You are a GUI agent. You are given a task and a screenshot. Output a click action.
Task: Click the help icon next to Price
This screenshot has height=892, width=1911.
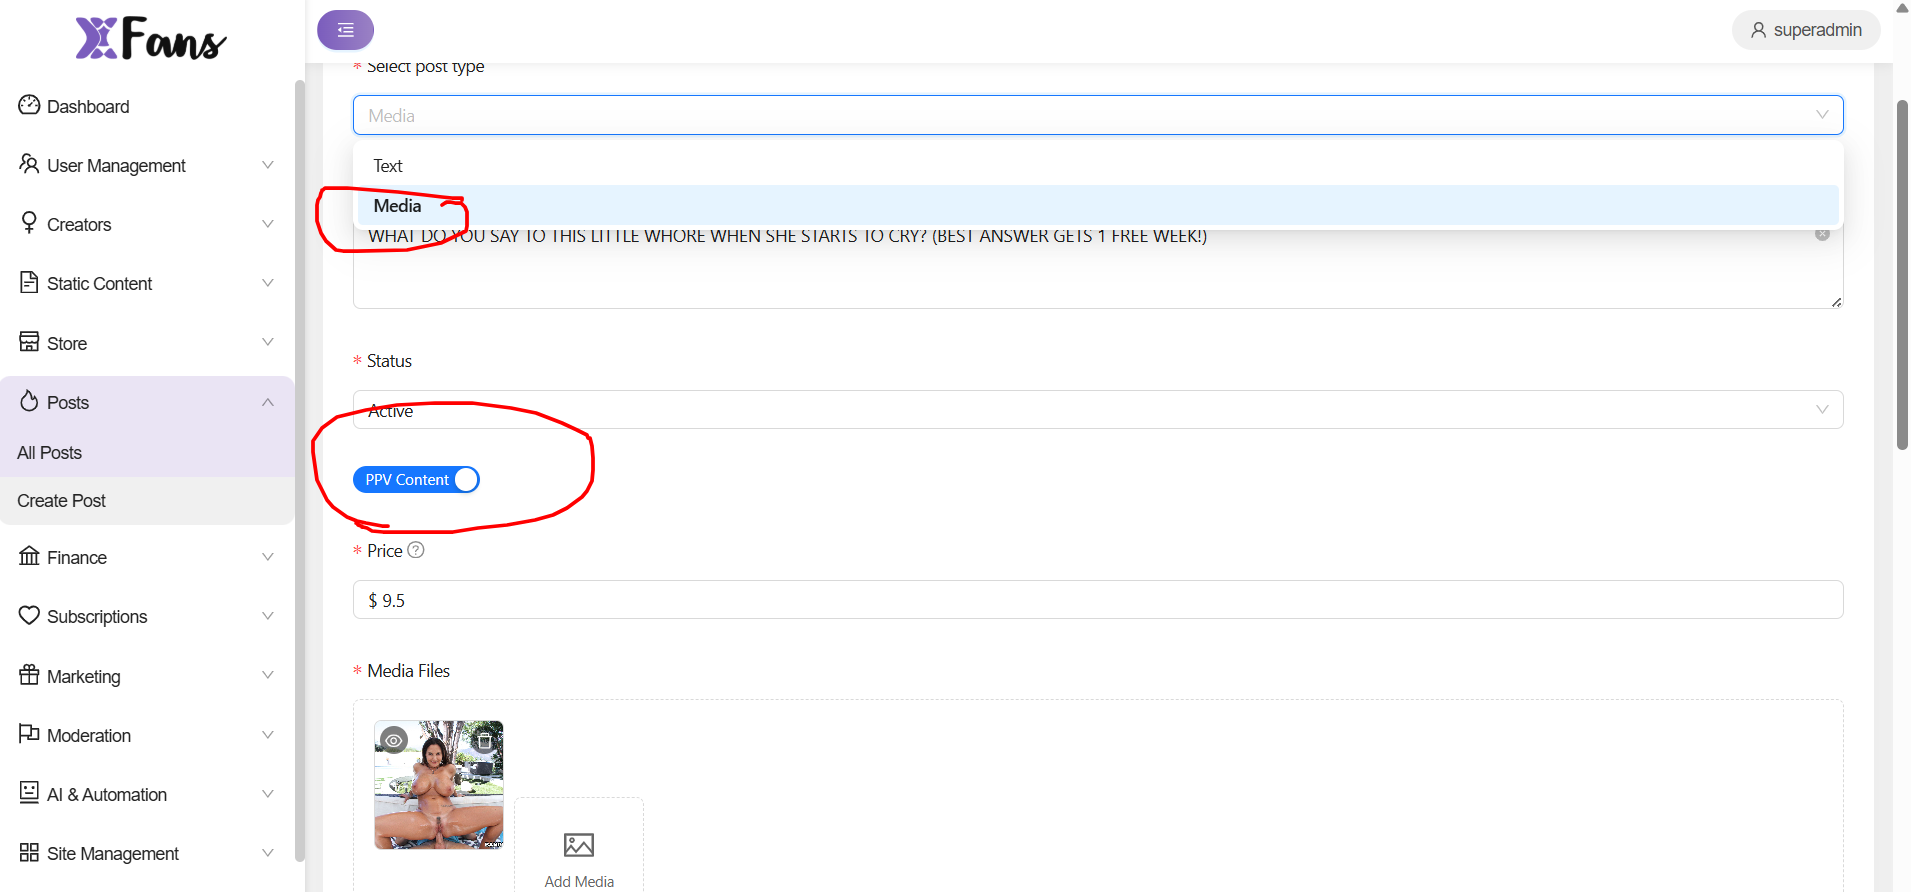[416, 550]
